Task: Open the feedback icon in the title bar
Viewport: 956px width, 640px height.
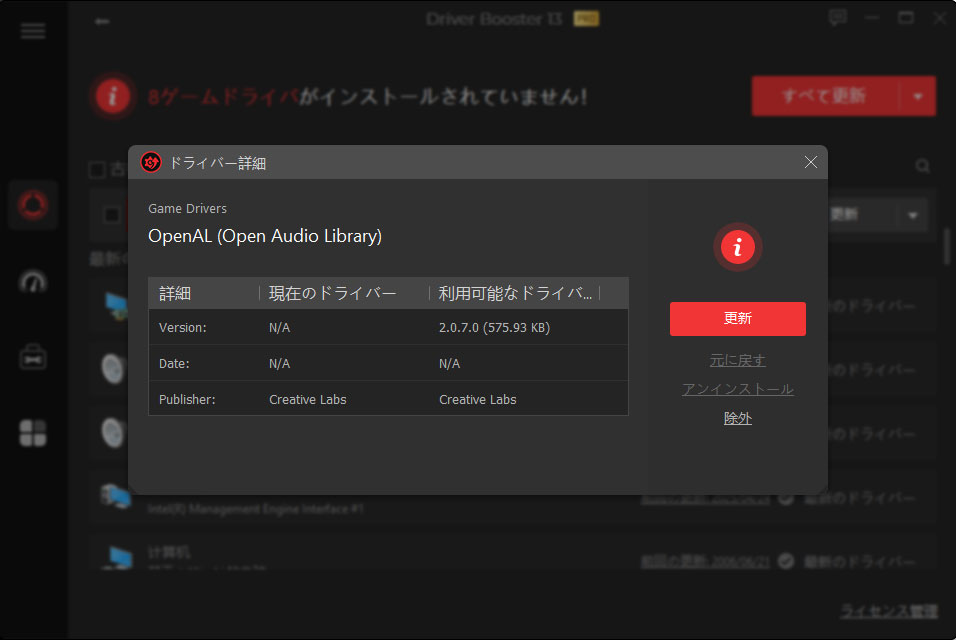Action: (838, 18)
